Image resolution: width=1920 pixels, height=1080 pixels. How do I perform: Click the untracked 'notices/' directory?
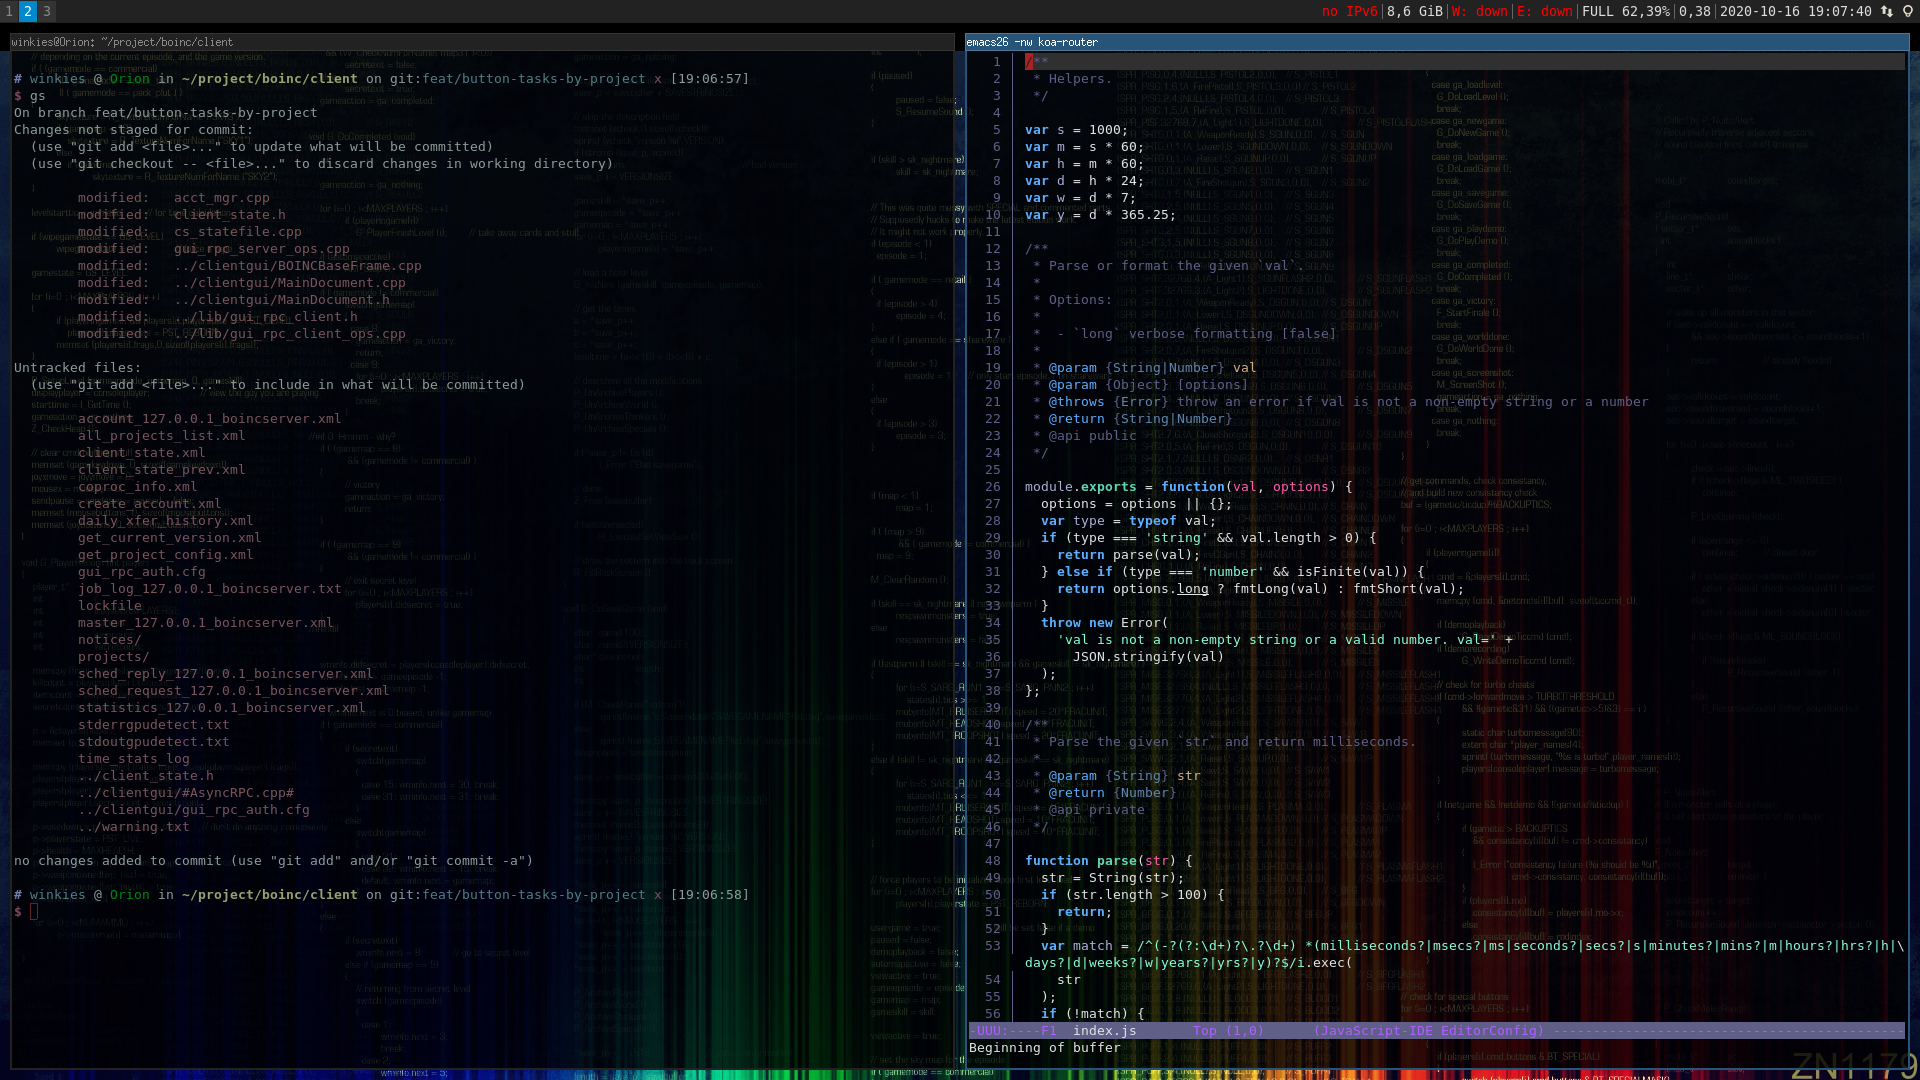click(110, 640)
